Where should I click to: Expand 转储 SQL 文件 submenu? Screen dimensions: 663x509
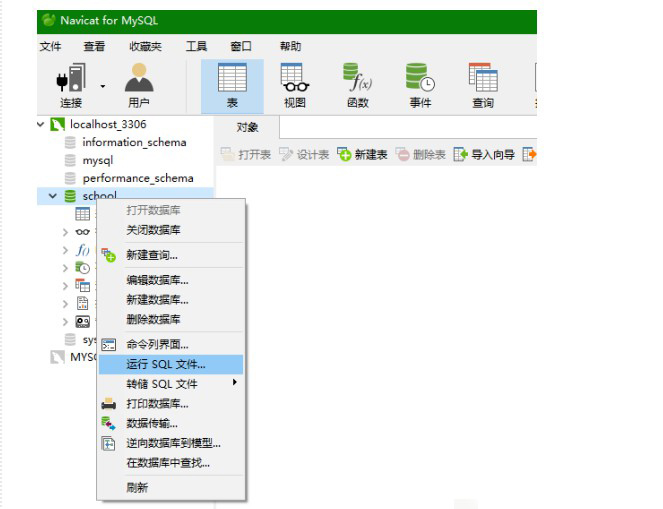[235, 383]
